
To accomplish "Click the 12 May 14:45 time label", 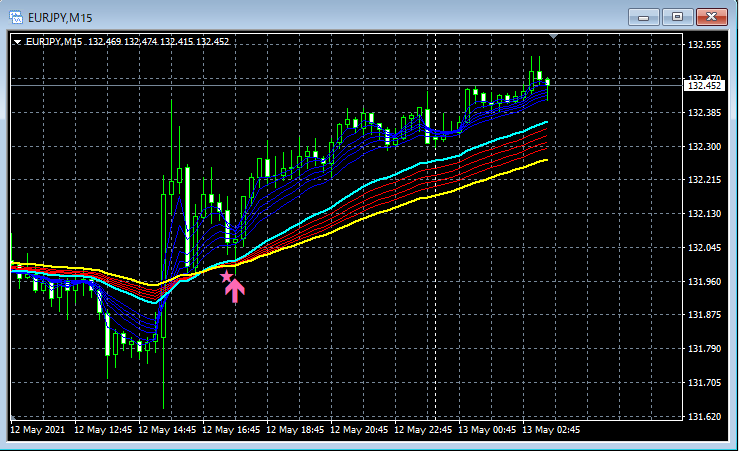I will 167,430.
